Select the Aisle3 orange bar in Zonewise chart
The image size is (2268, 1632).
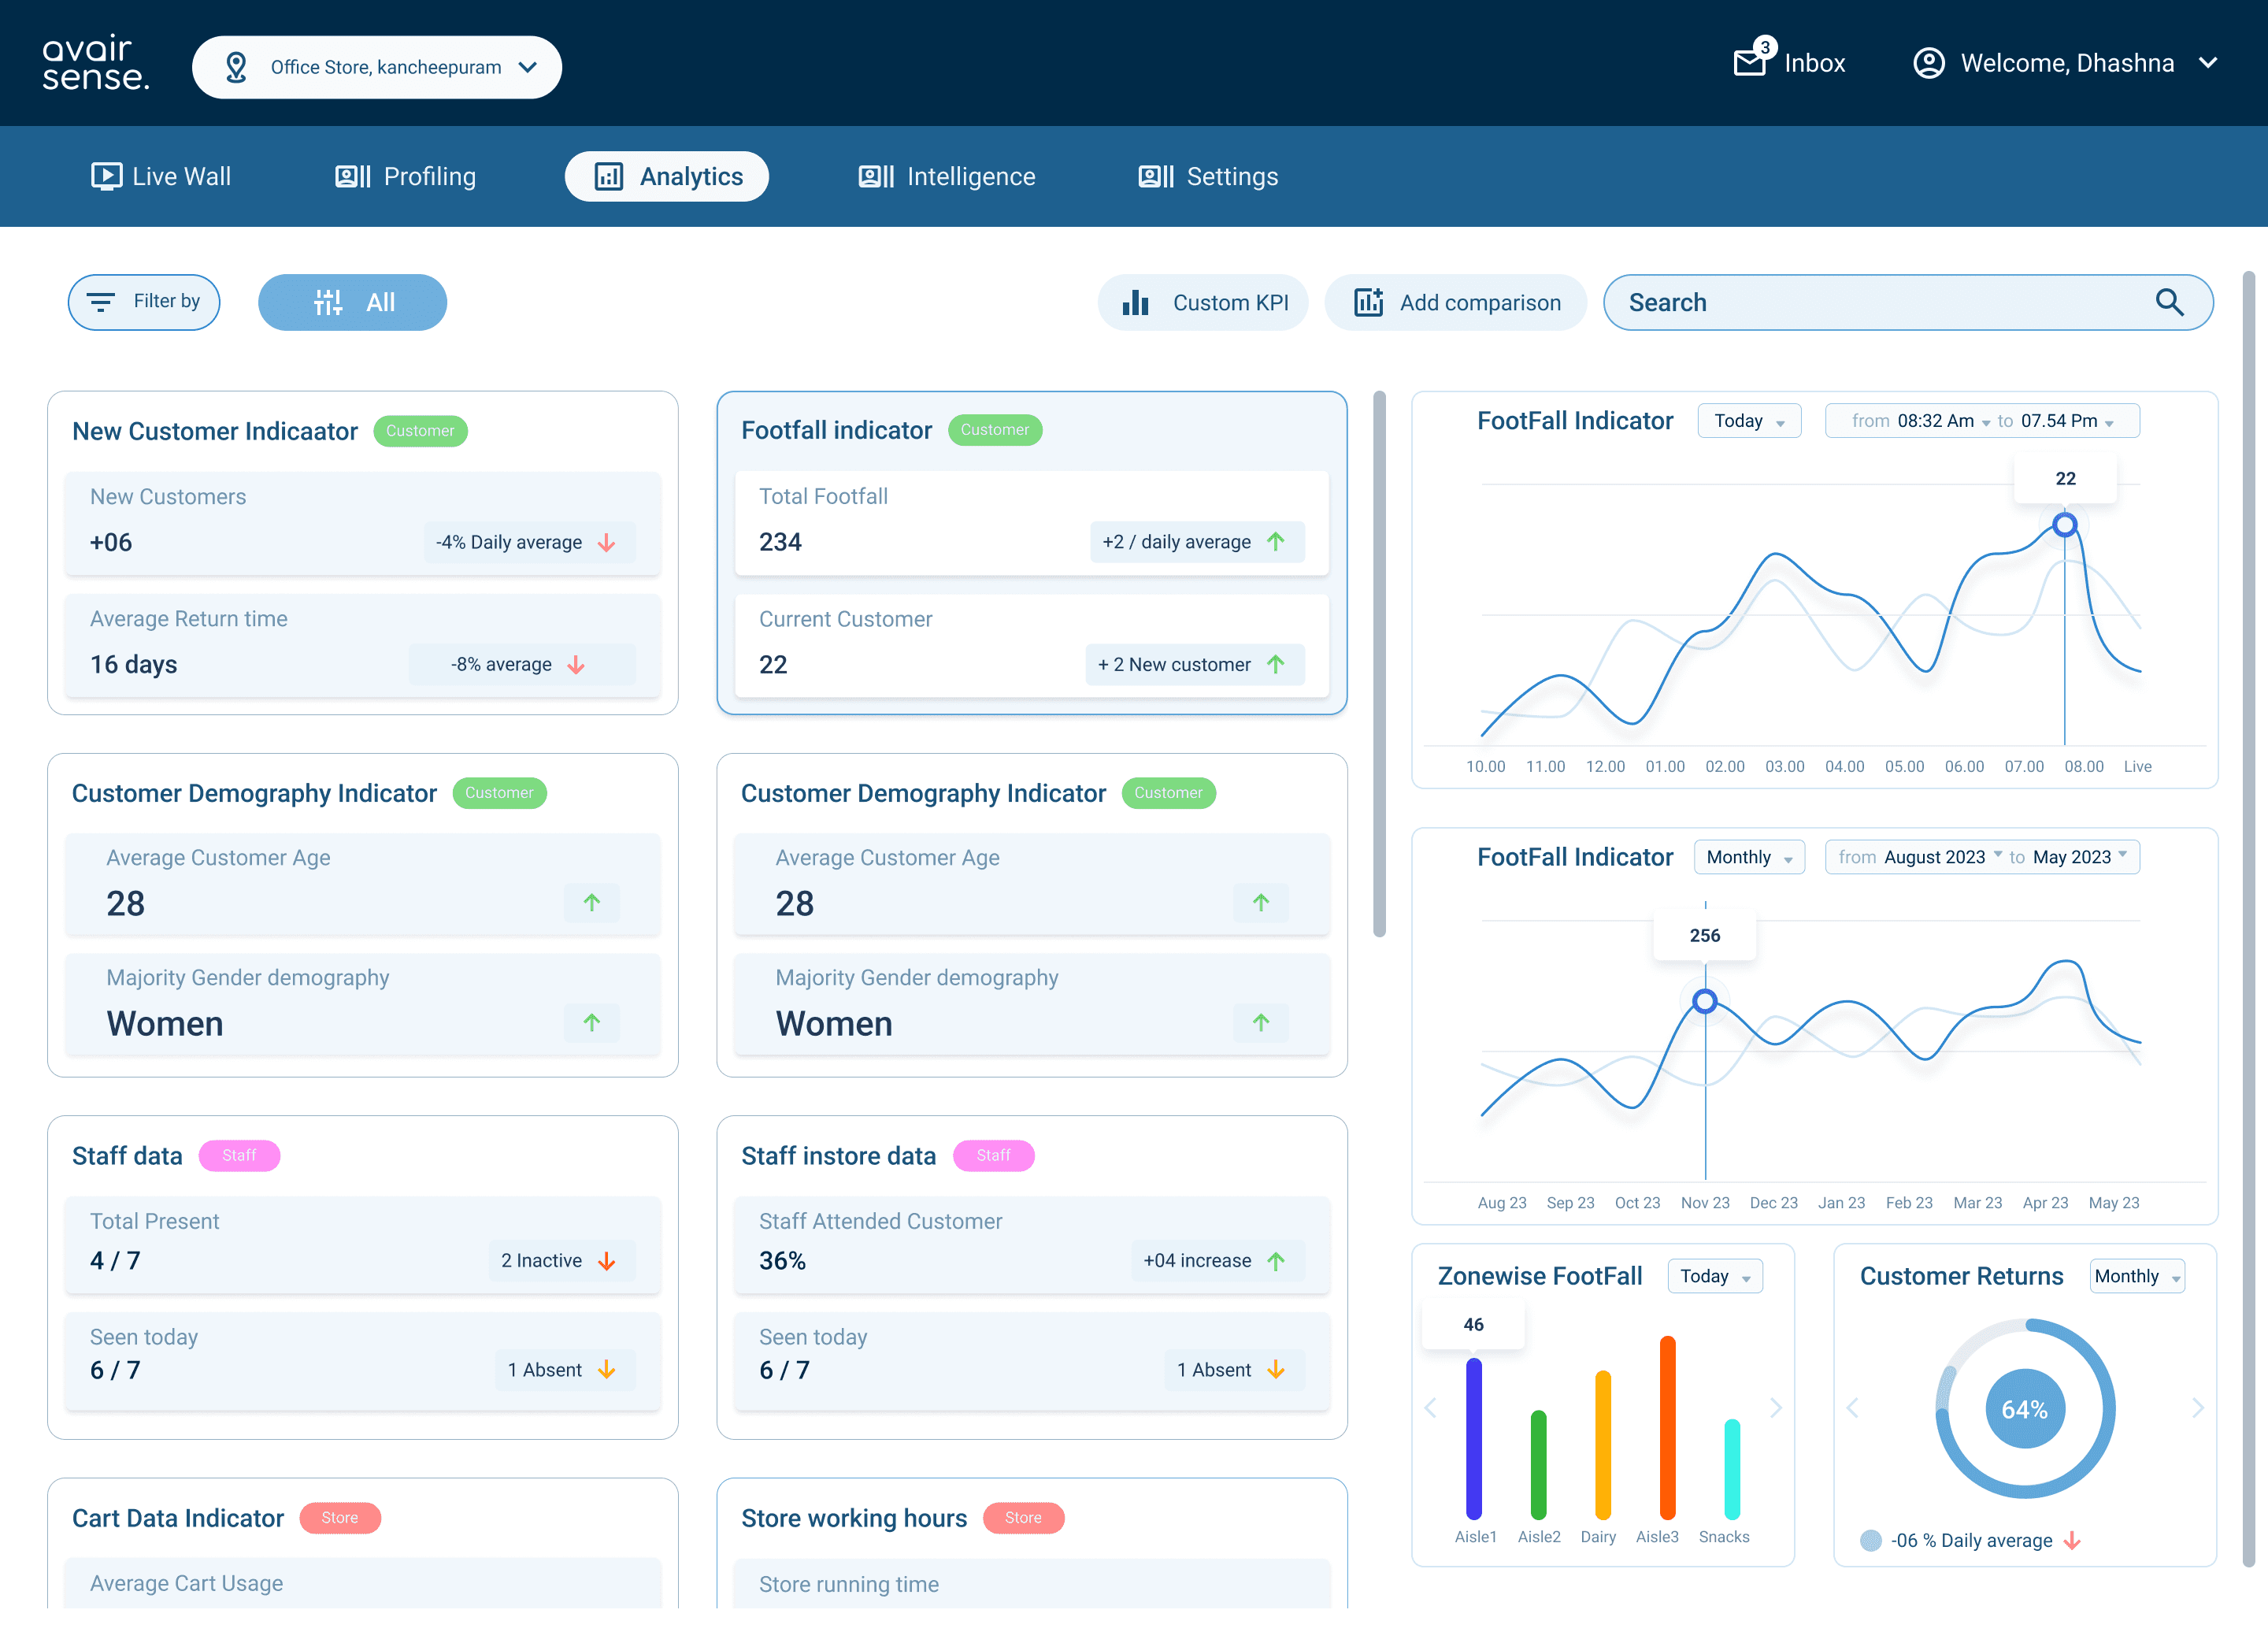click(x=1667, y=1428)
